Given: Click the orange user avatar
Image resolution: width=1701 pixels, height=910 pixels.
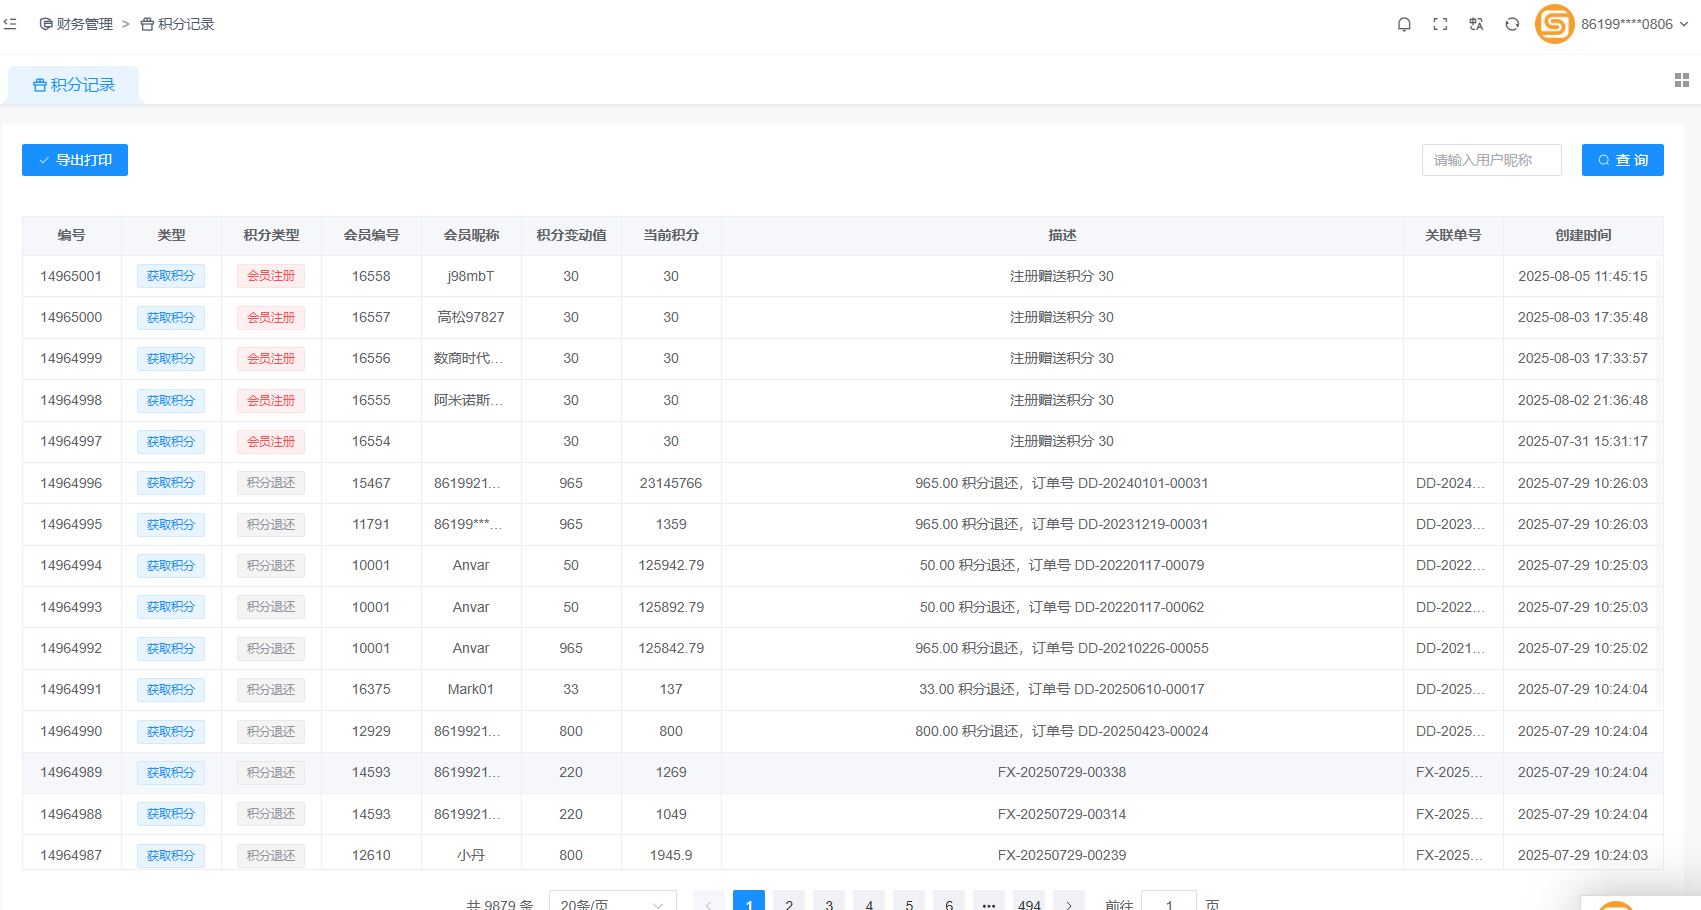Looking at the screenshot, I should 1554,24.
